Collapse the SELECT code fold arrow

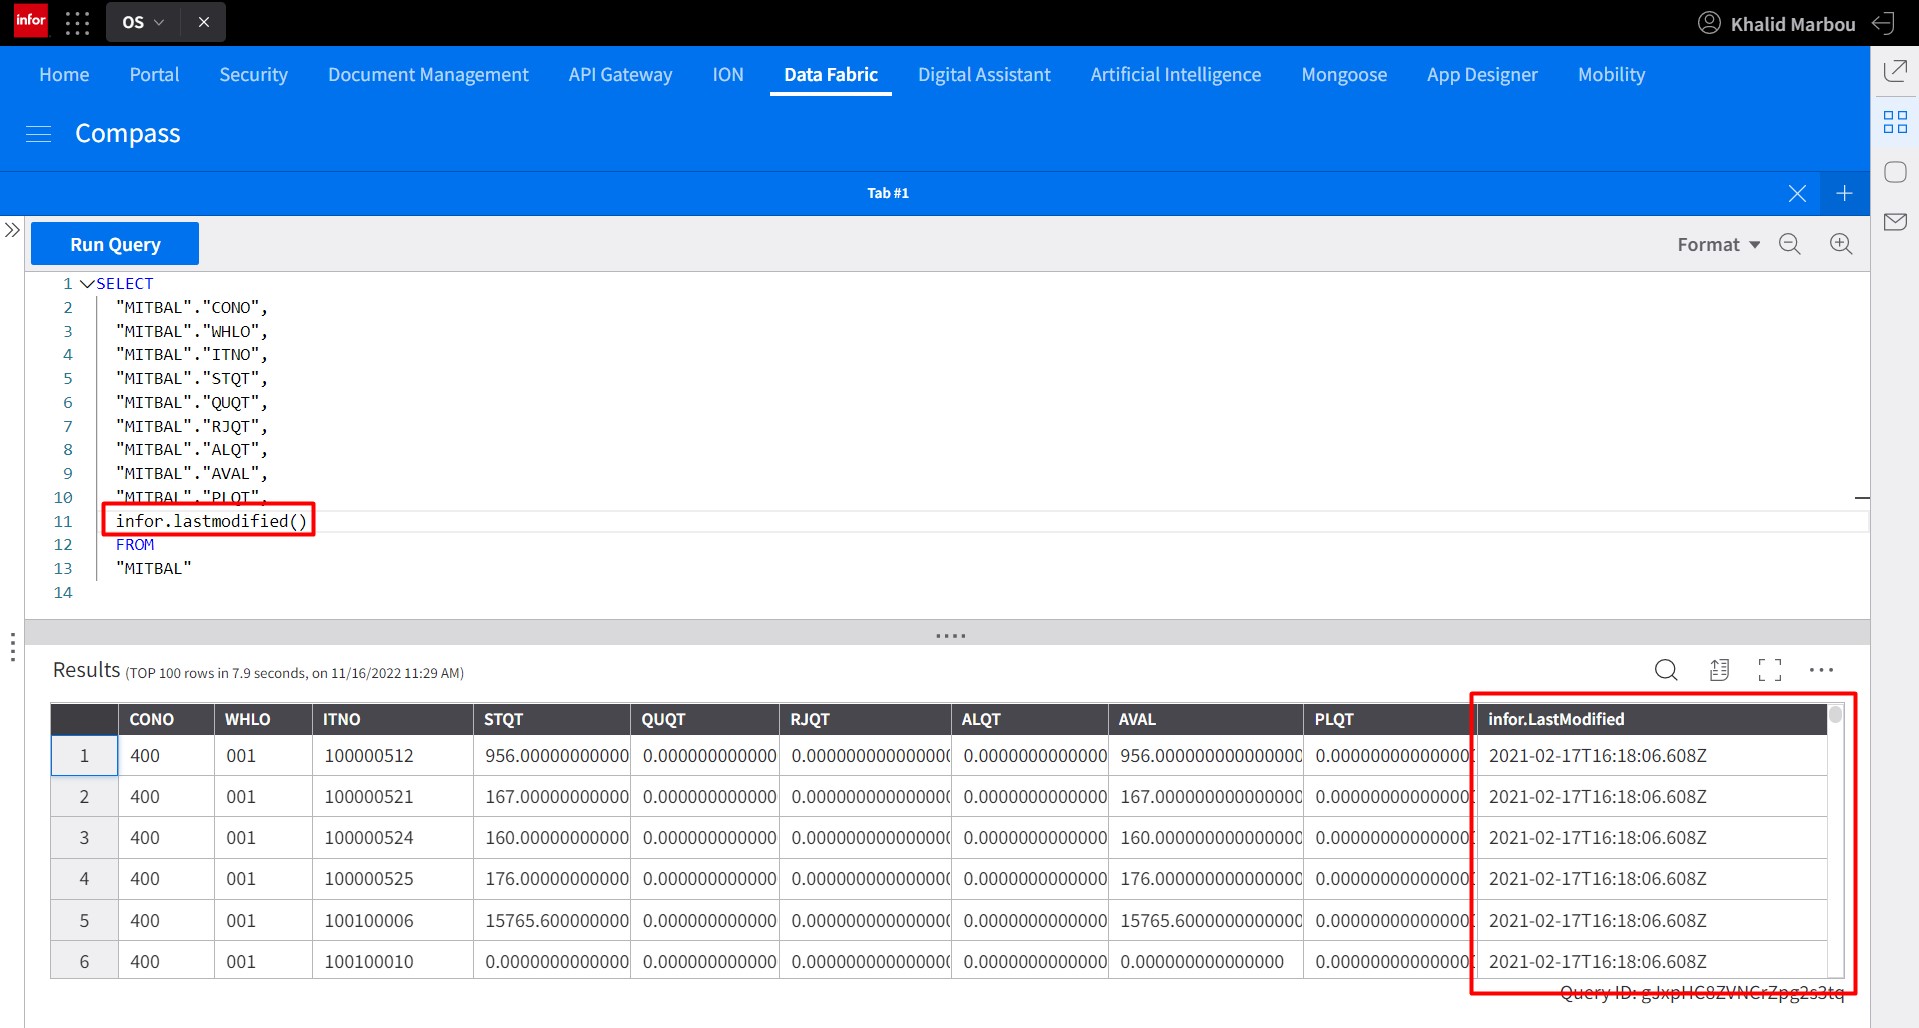[87, 284]
